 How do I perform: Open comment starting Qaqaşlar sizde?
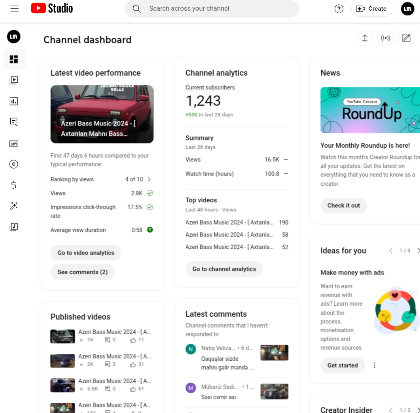click(x=227, y=363)
